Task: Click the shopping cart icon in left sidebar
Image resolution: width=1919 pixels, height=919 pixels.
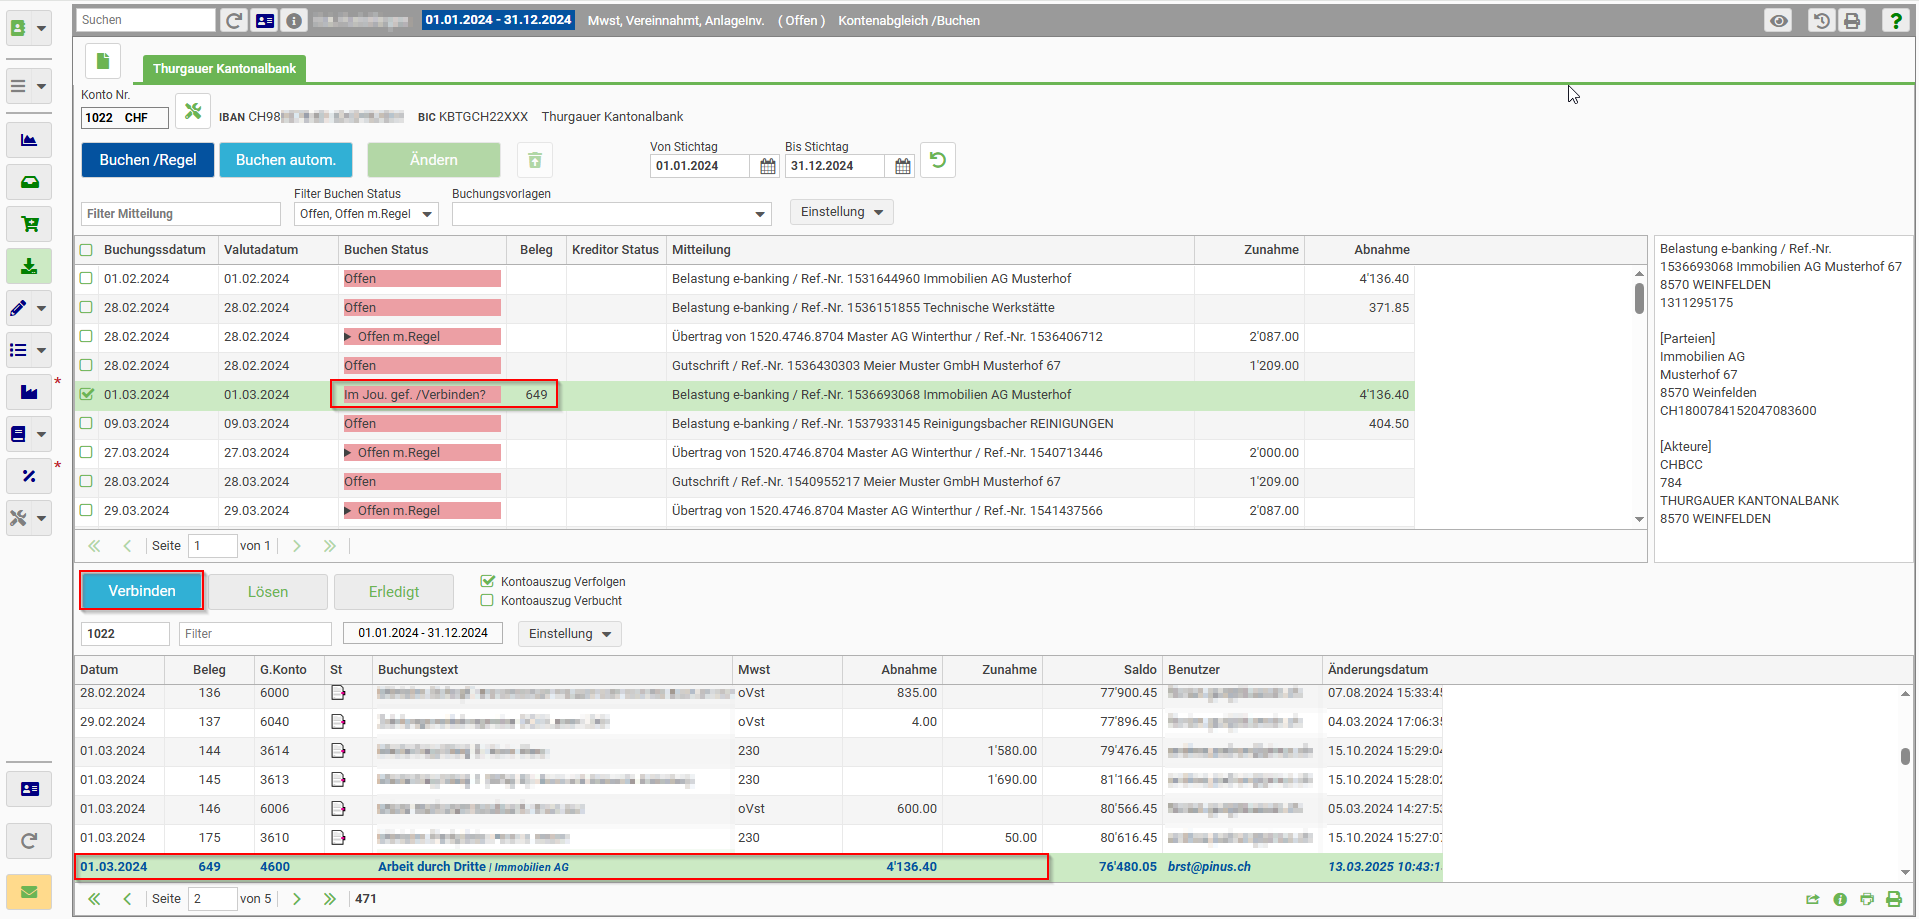Action: (x=29, y=224)
